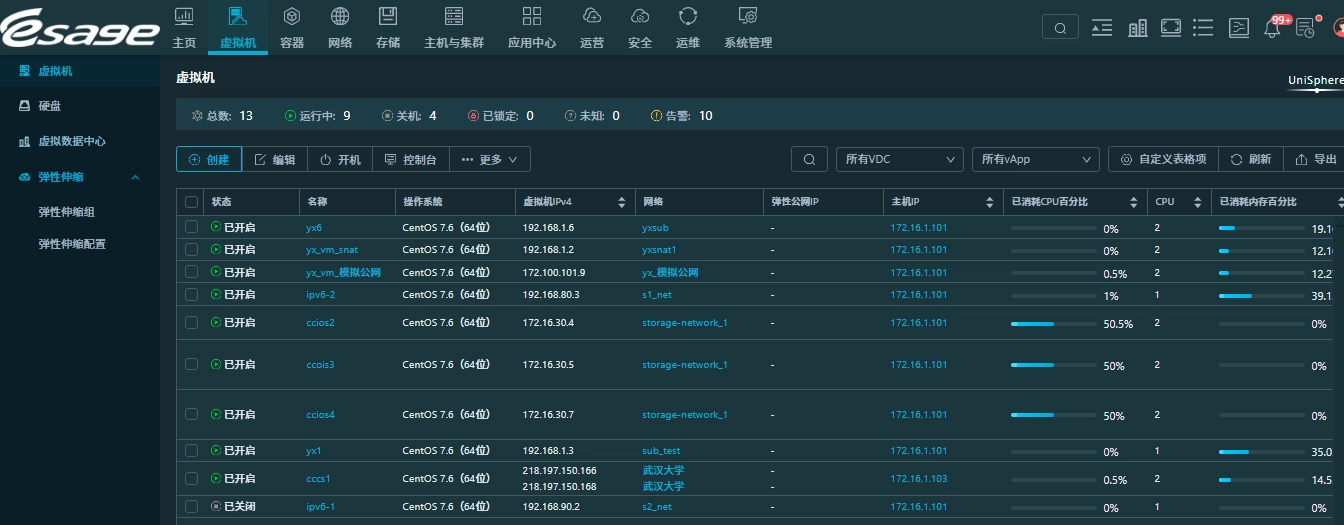Open the 容器 containers module icon
The image size is (1344, 525).
[292, 17]
